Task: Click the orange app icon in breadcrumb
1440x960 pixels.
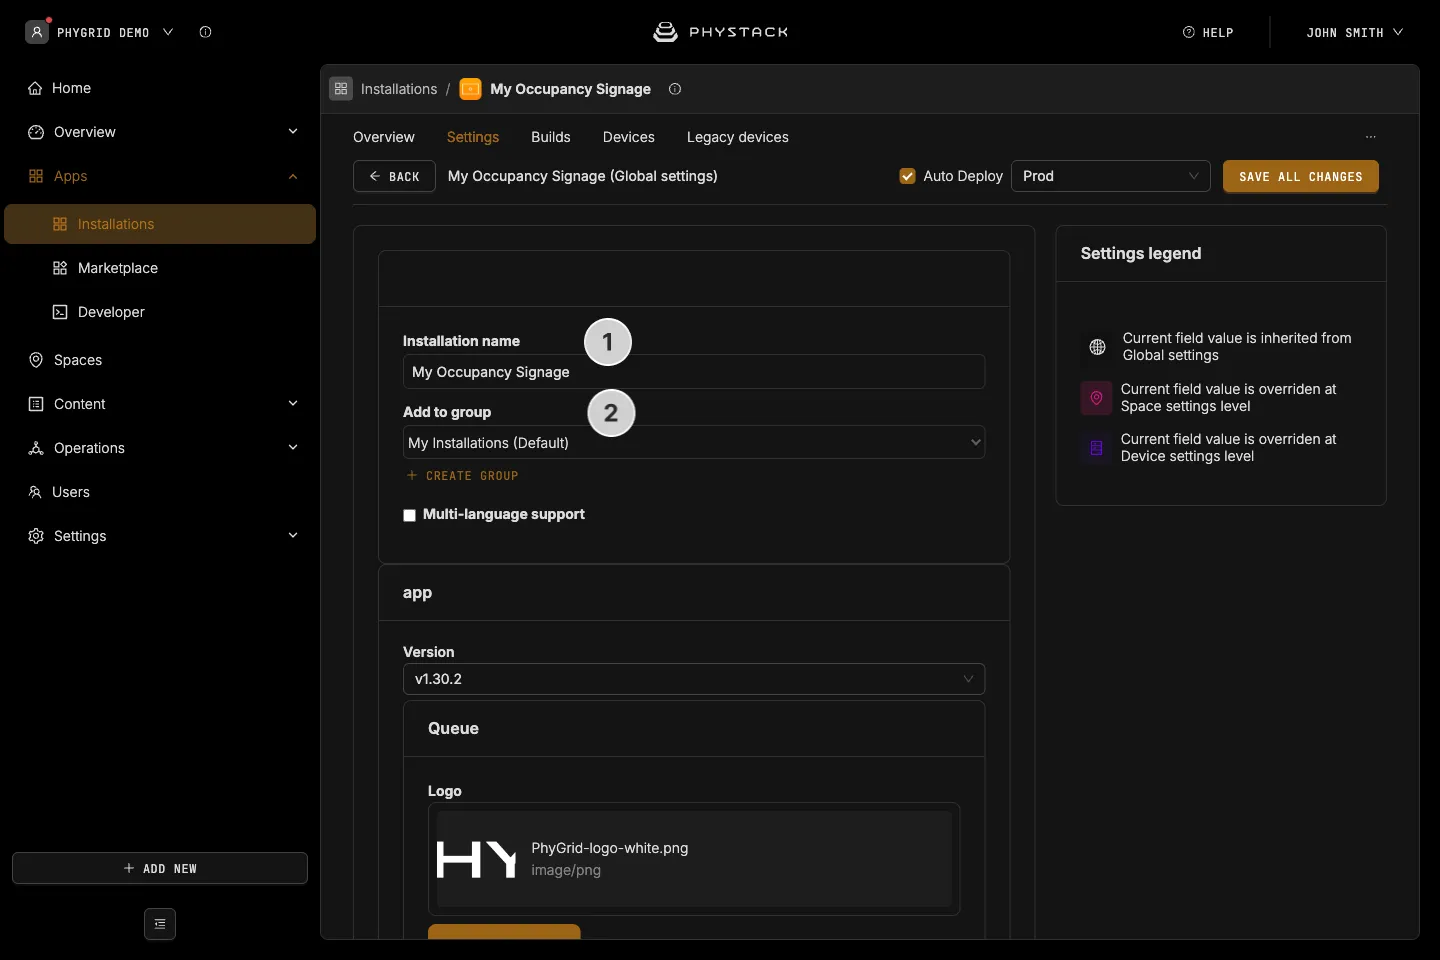Action: 470,89
